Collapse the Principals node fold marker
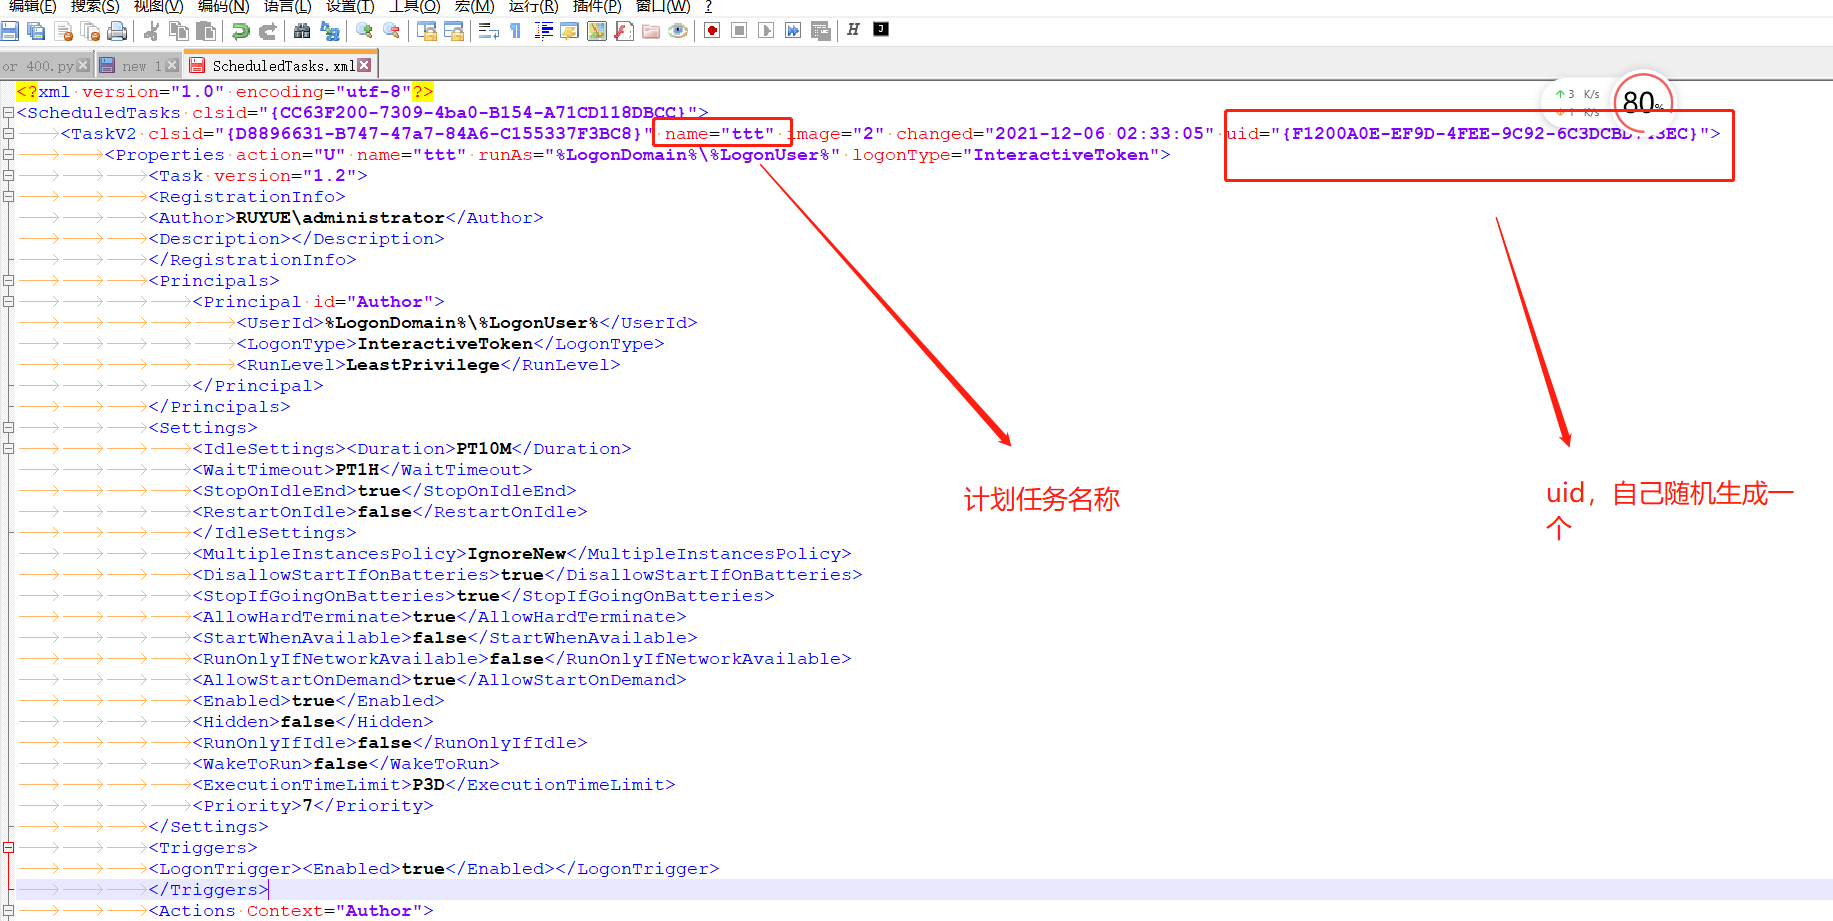The width and height of the screenshot is (1833, 921). point(8,280)
